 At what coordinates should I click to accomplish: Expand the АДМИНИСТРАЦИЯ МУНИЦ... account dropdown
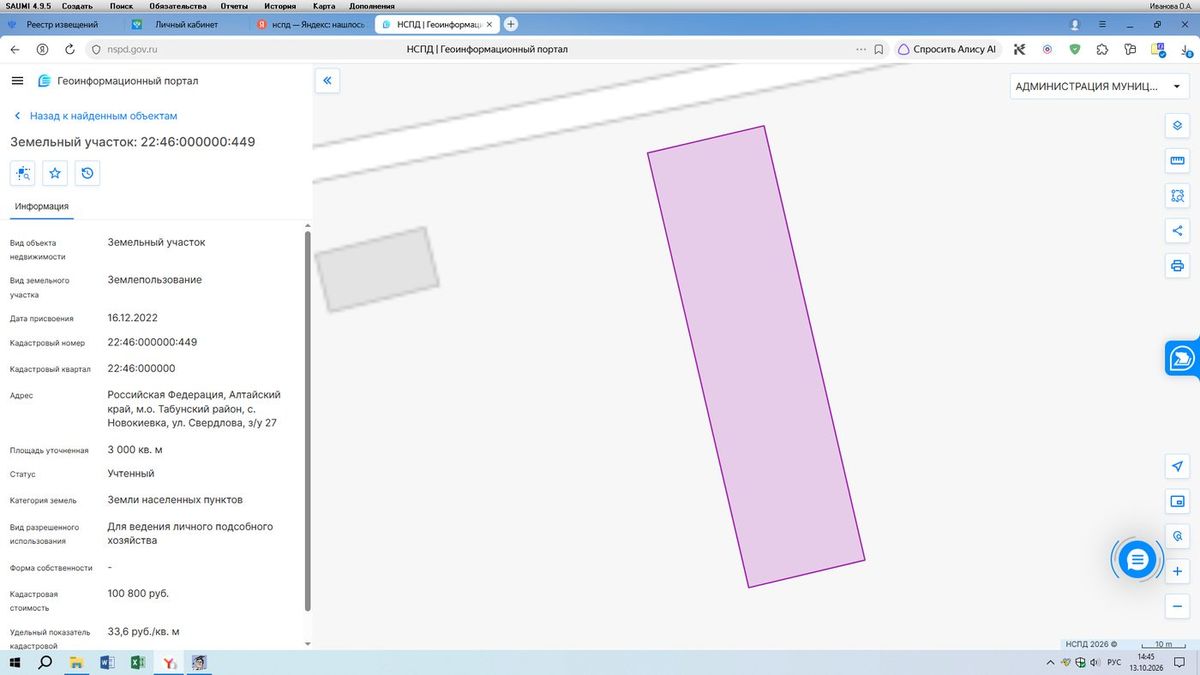click(1098, 86)
